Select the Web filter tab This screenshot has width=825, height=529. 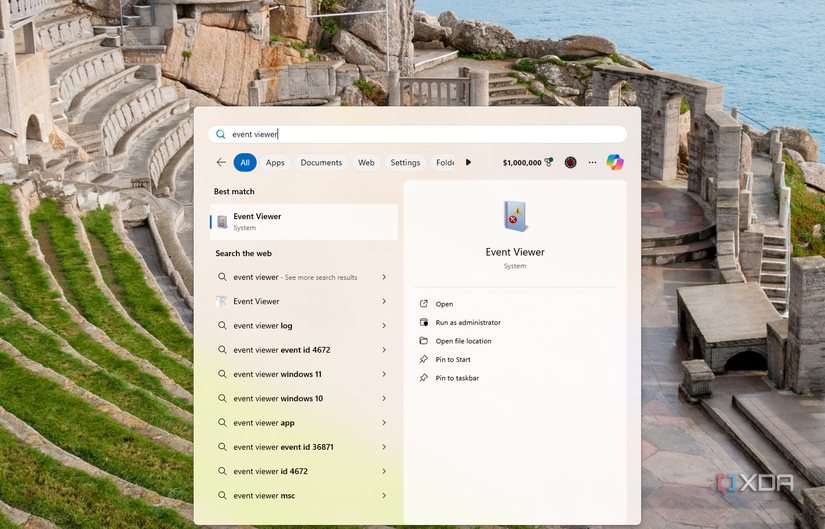[x=366, y=163]
